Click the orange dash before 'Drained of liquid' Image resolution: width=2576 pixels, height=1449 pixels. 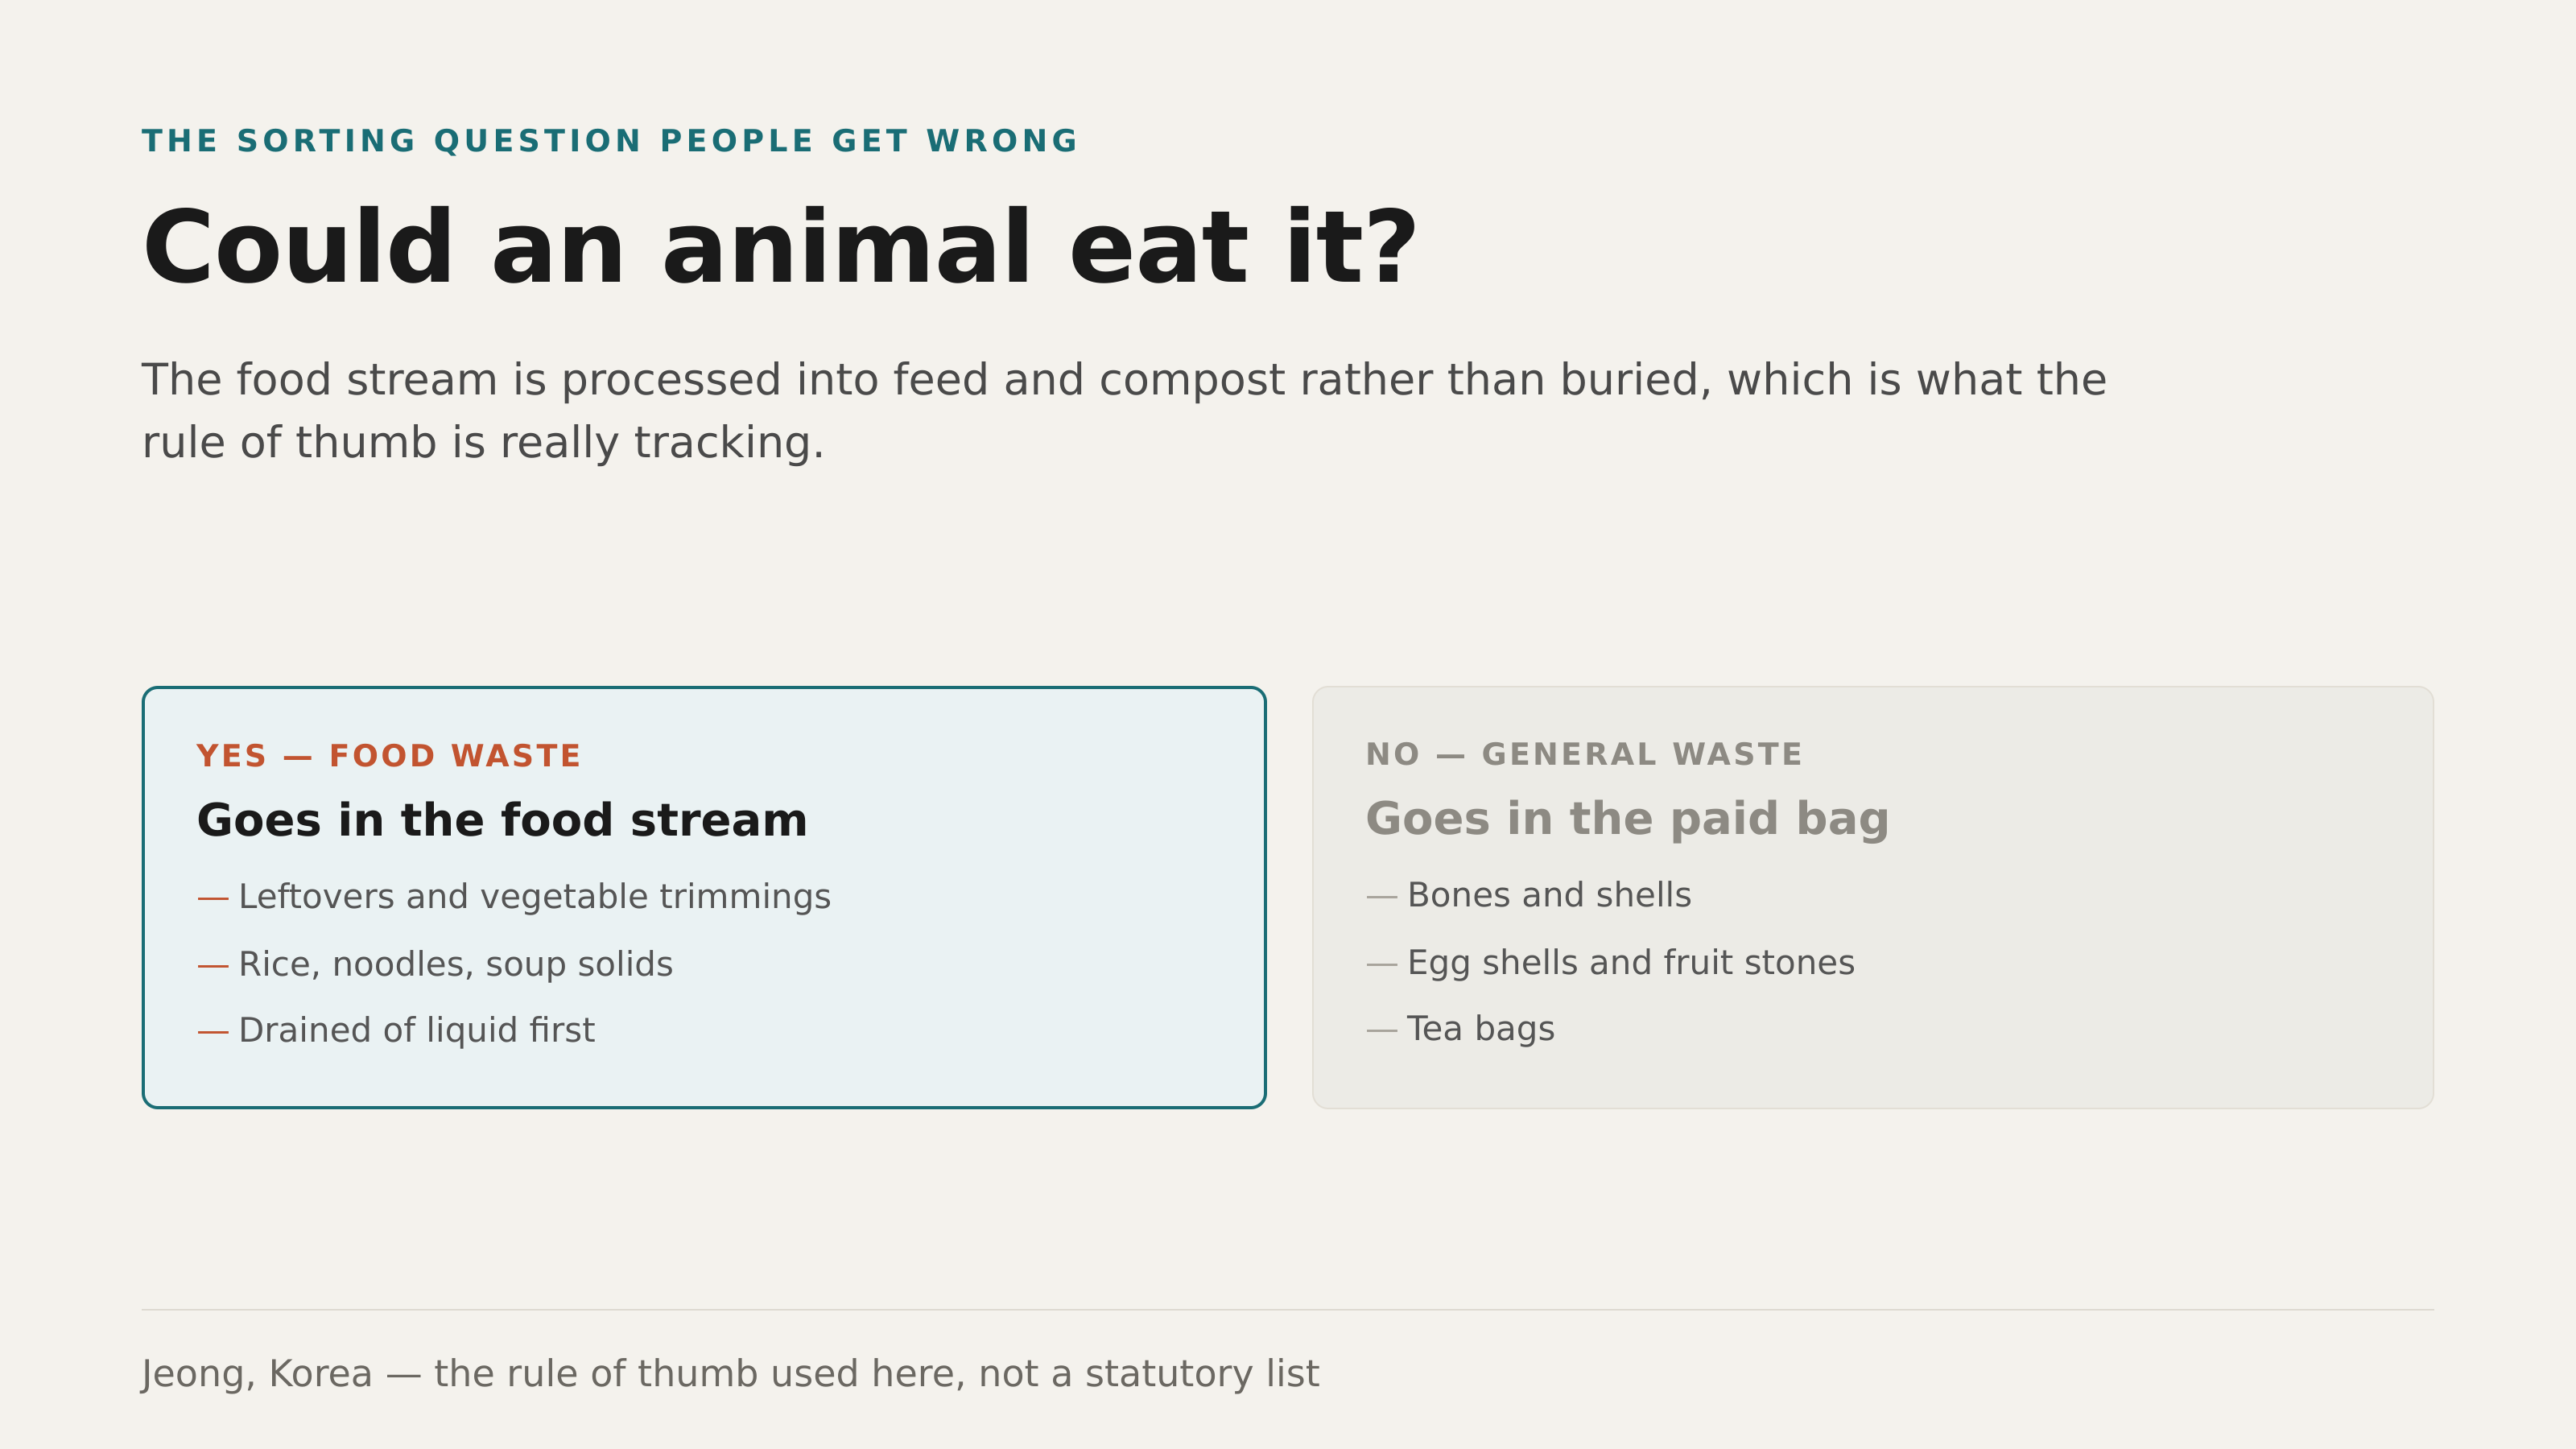coord(213,1031)
